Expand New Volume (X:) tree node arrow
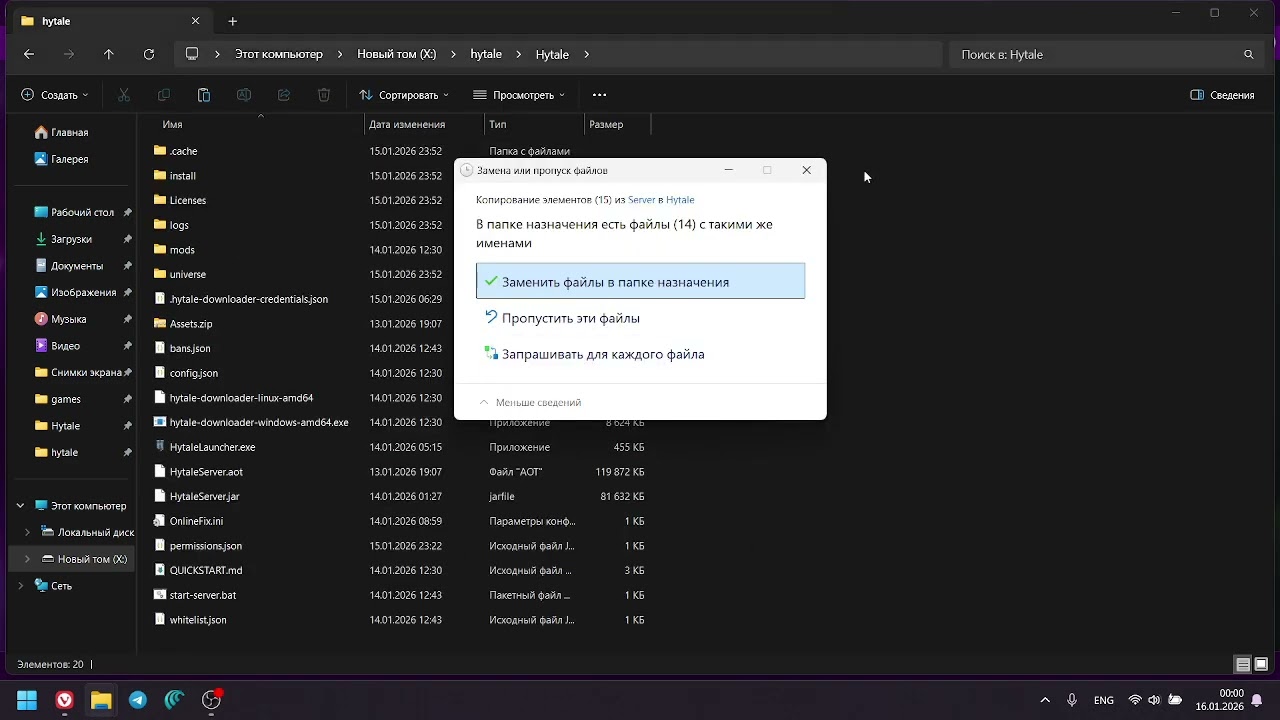The image size is (1280, 720). 27,559
